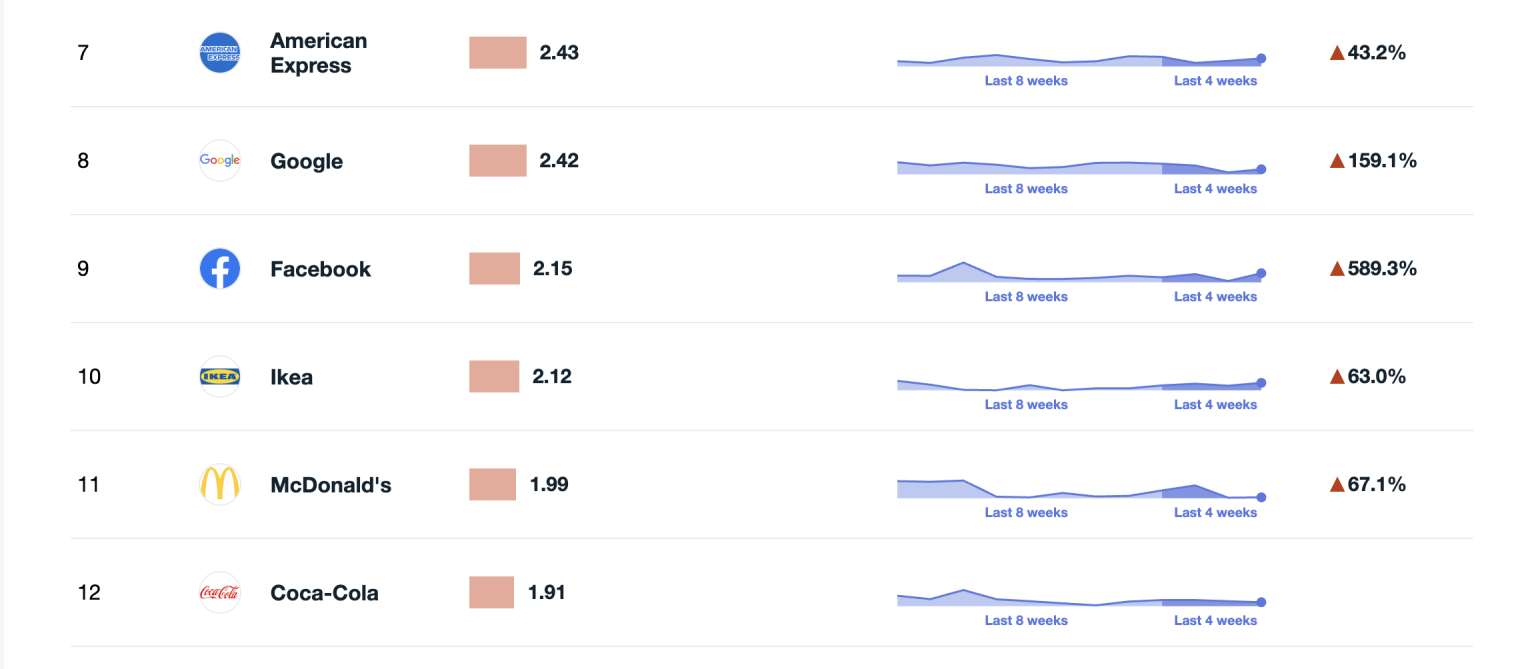The image size is (1536, 669).
Task: Open the Coca-Cola brand name link
Action: (x=324, y=593)
